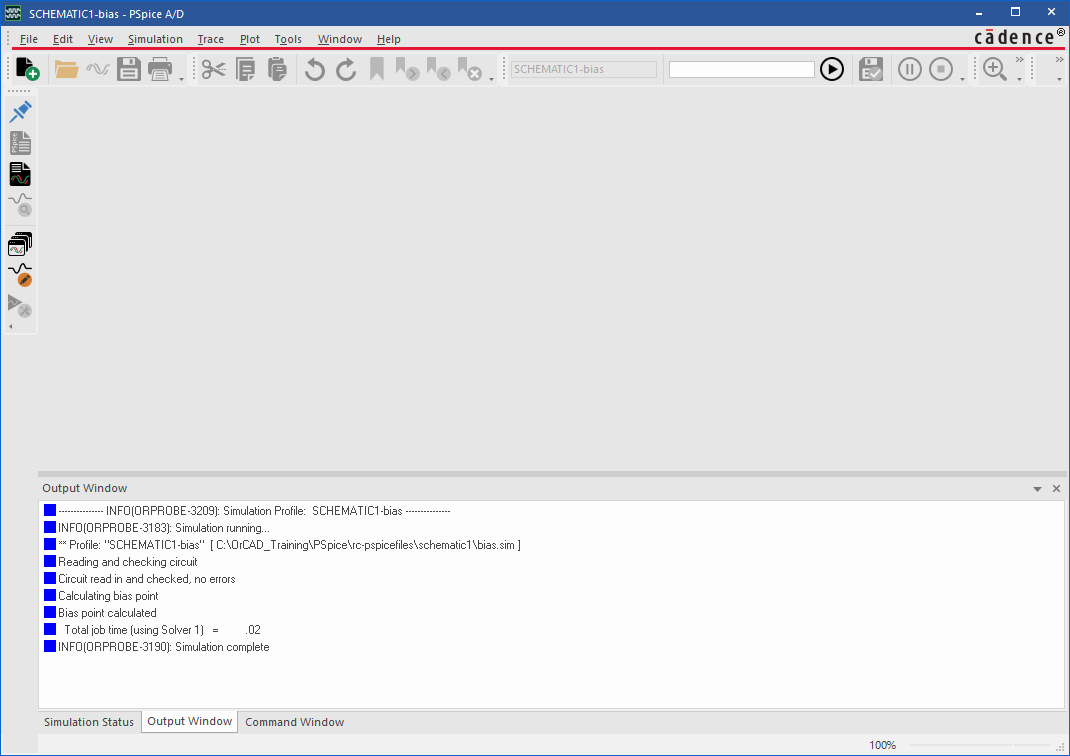Minimize the PSpice A/D window
This screenshot has height=756, width=1070.
[979, 13]
